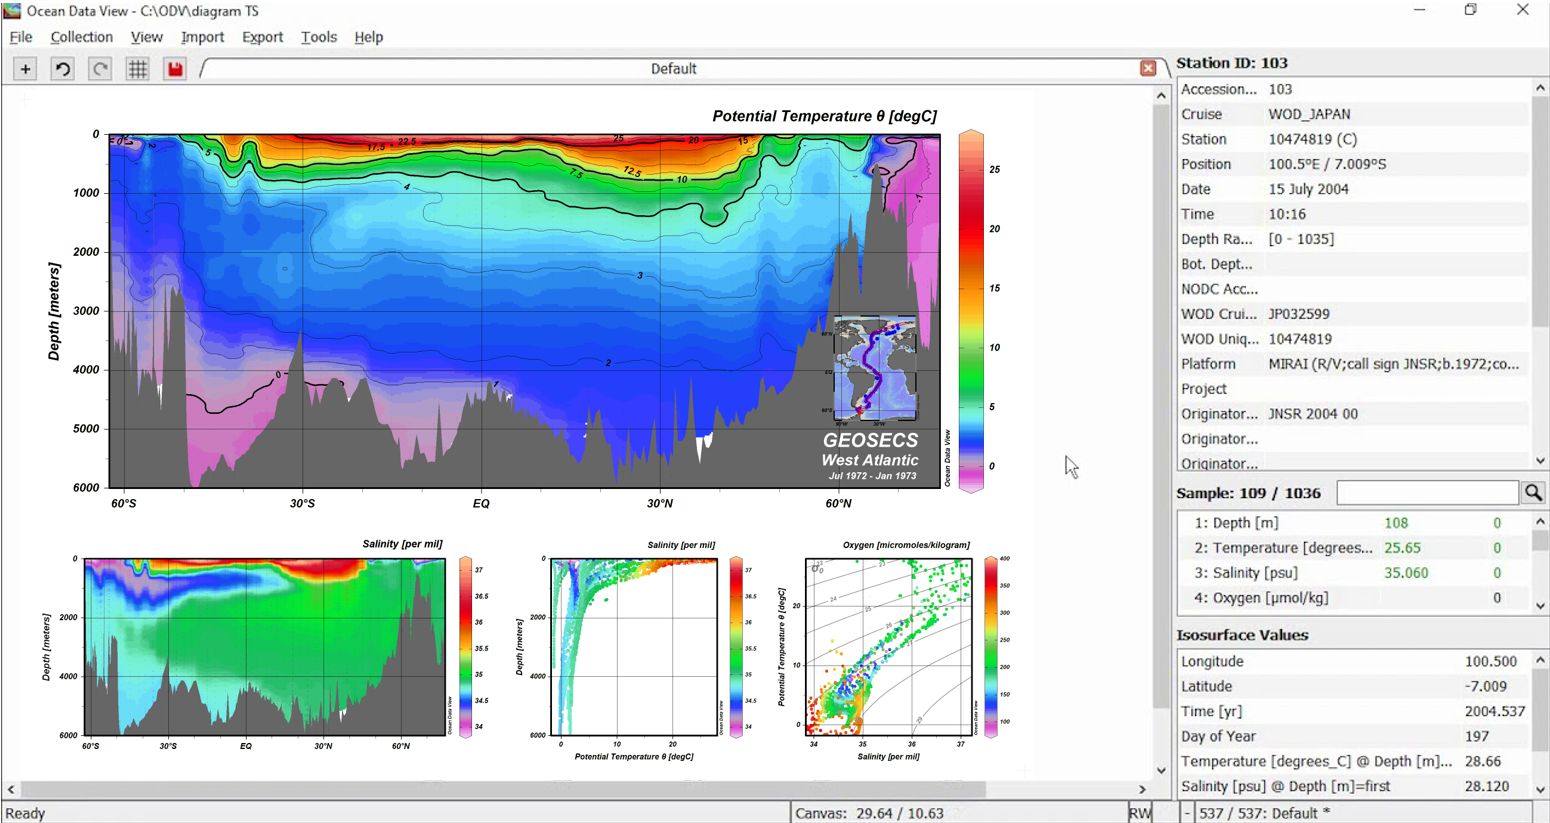
Task: Click the grid layout toolbar icon
Action: pos(137,69)
